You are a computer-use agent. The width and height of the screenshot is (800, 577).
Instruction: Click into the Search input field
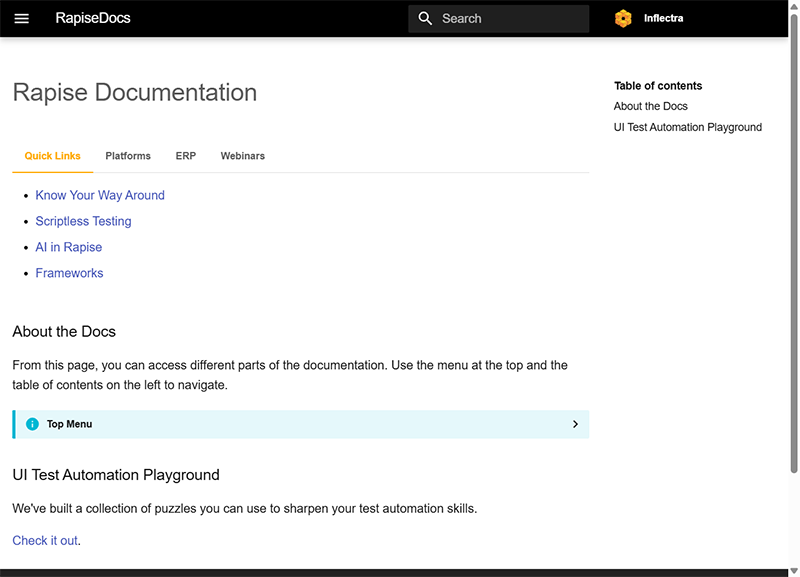[x=510, y=18]
